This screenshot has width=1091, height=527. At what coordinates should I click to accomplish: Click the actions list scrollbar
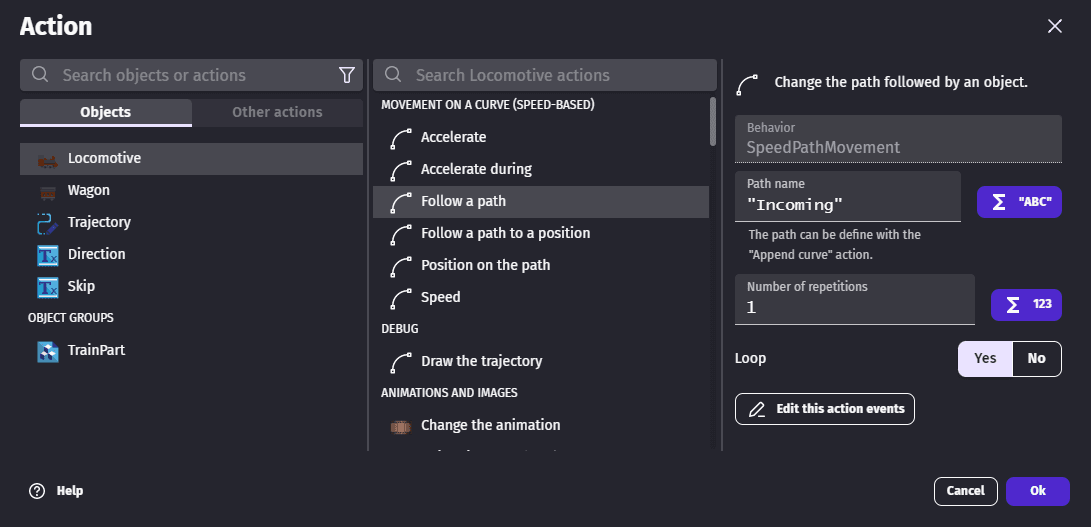[713, 121]
